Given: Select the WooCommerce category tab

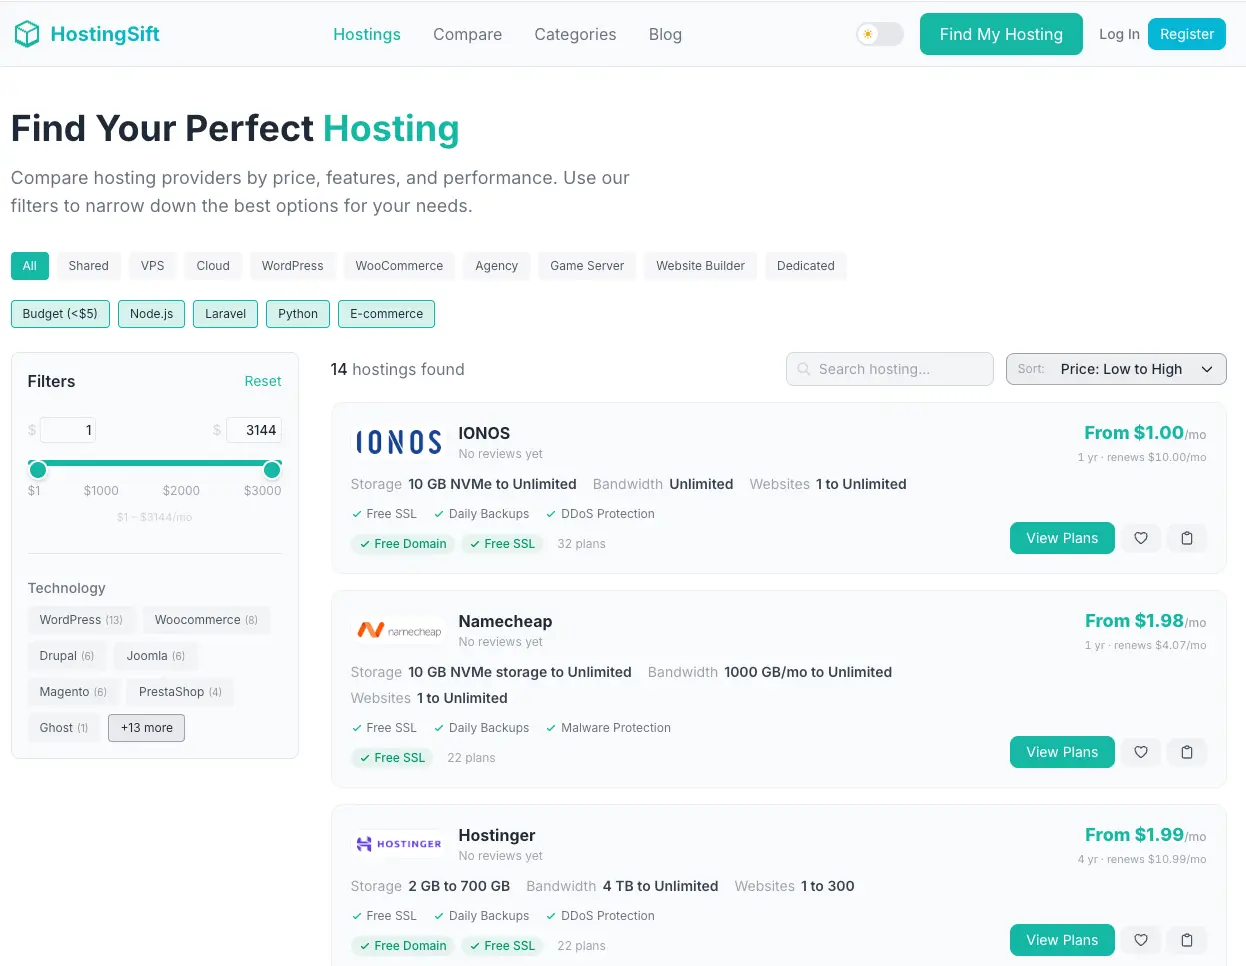Looking at the screenshot, I should tap(399, 266).
